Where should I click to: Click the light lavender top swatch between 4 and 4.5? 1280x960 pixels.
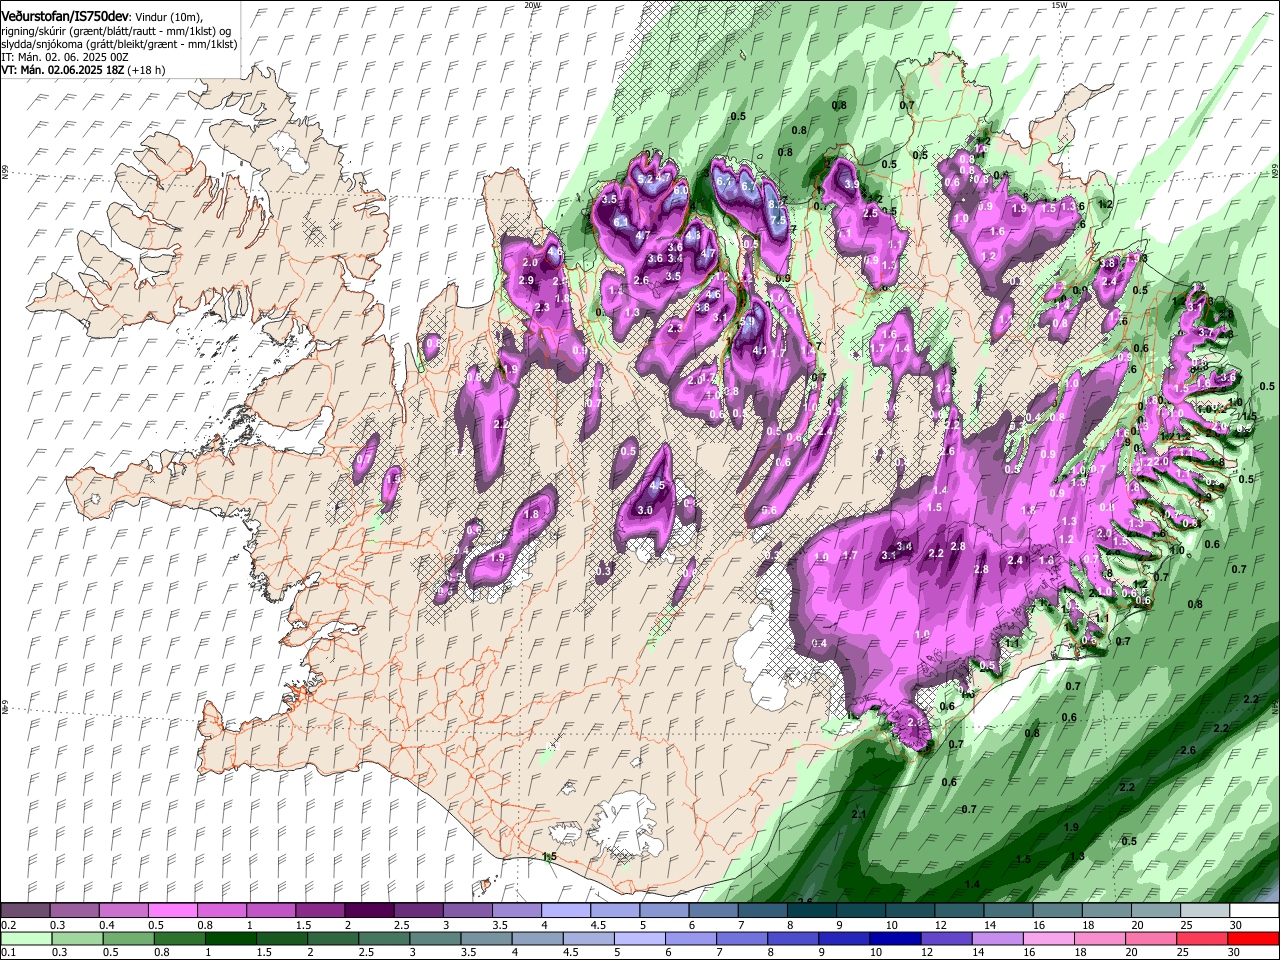pyautogui.click(x=566, y=911)
